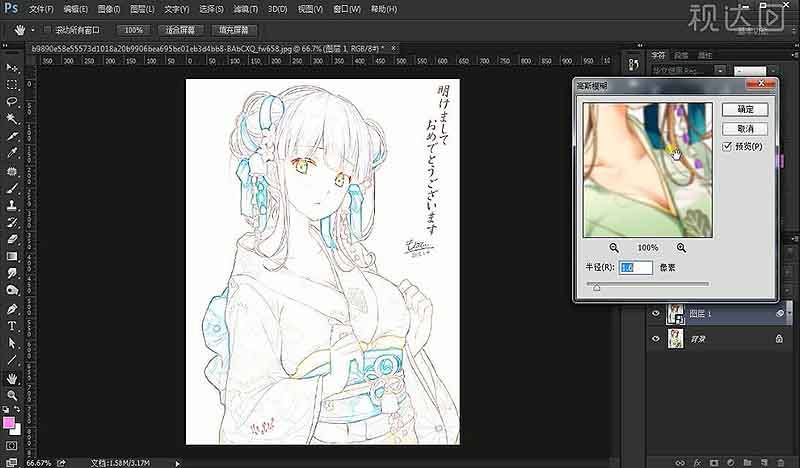
Task: Close the document tab
Action: click(393, 48)
